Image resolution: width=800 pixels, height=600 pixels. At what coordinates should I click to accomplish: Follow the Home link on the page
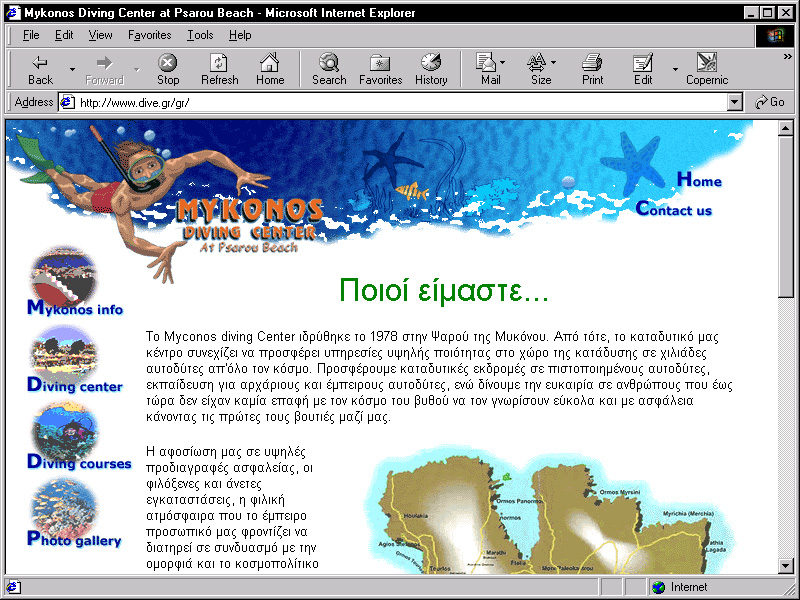pos(699,180)
